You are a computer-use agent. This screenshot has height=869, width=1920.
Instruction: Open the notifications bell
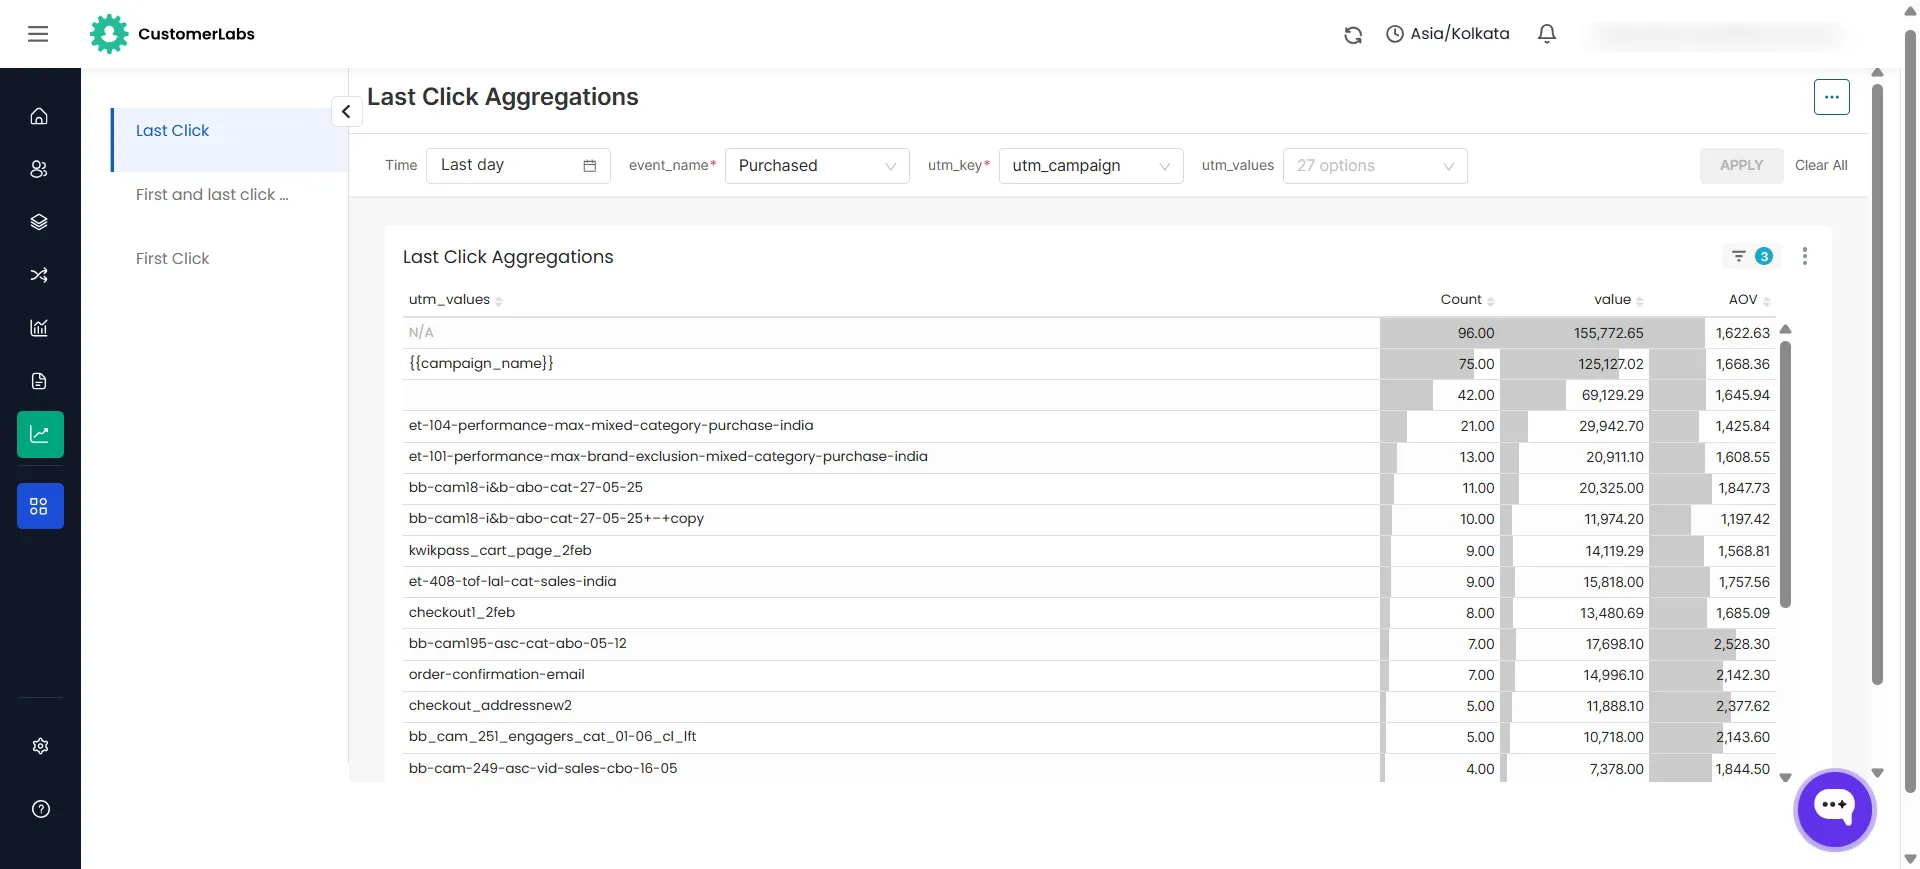1547,34
